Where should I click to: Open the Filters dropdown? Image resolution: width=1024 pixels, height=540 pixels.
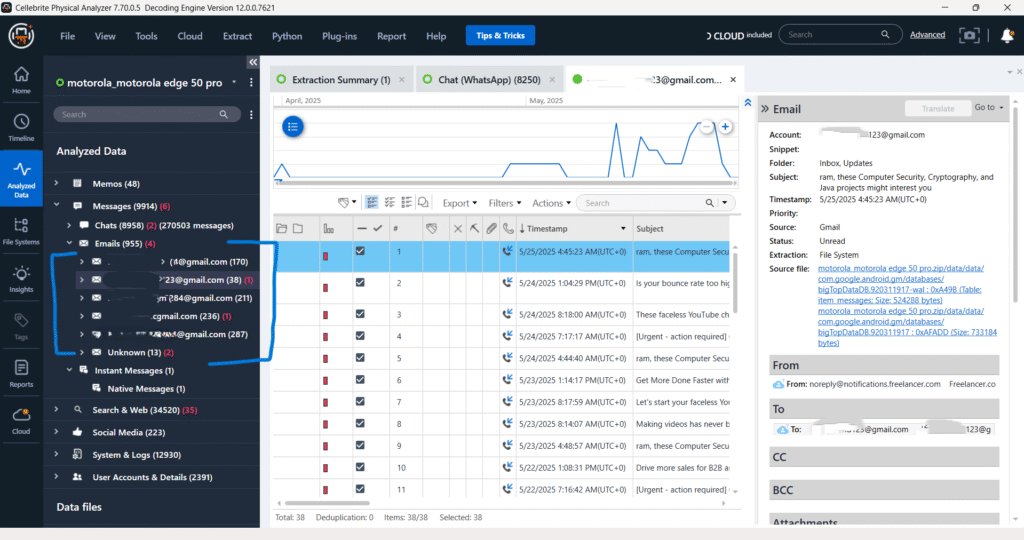(x=505, y=203)
